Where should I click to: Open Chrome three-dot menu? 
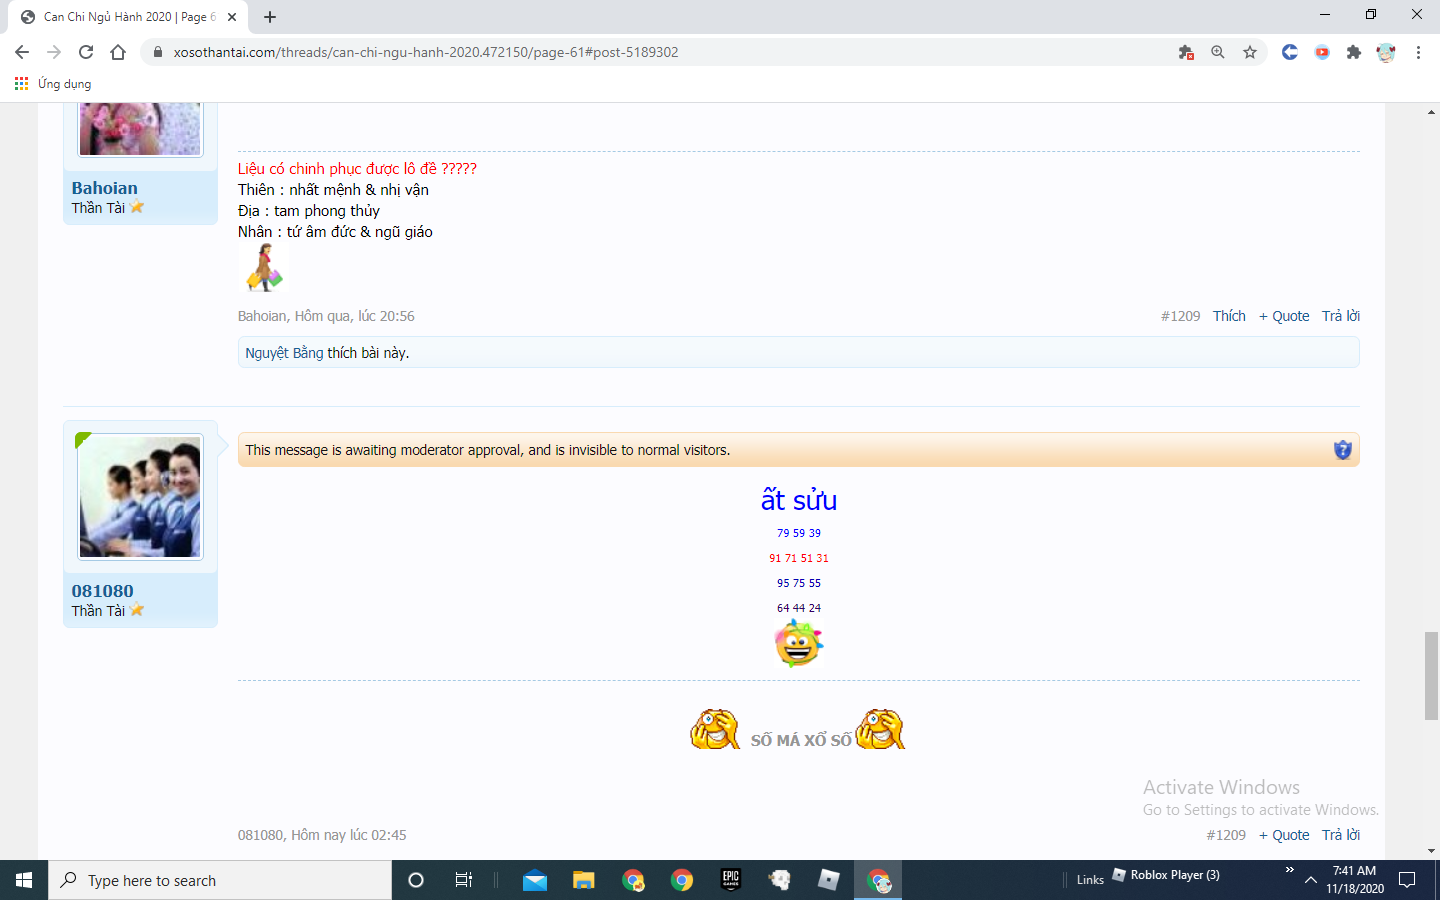coord(1418,52)
